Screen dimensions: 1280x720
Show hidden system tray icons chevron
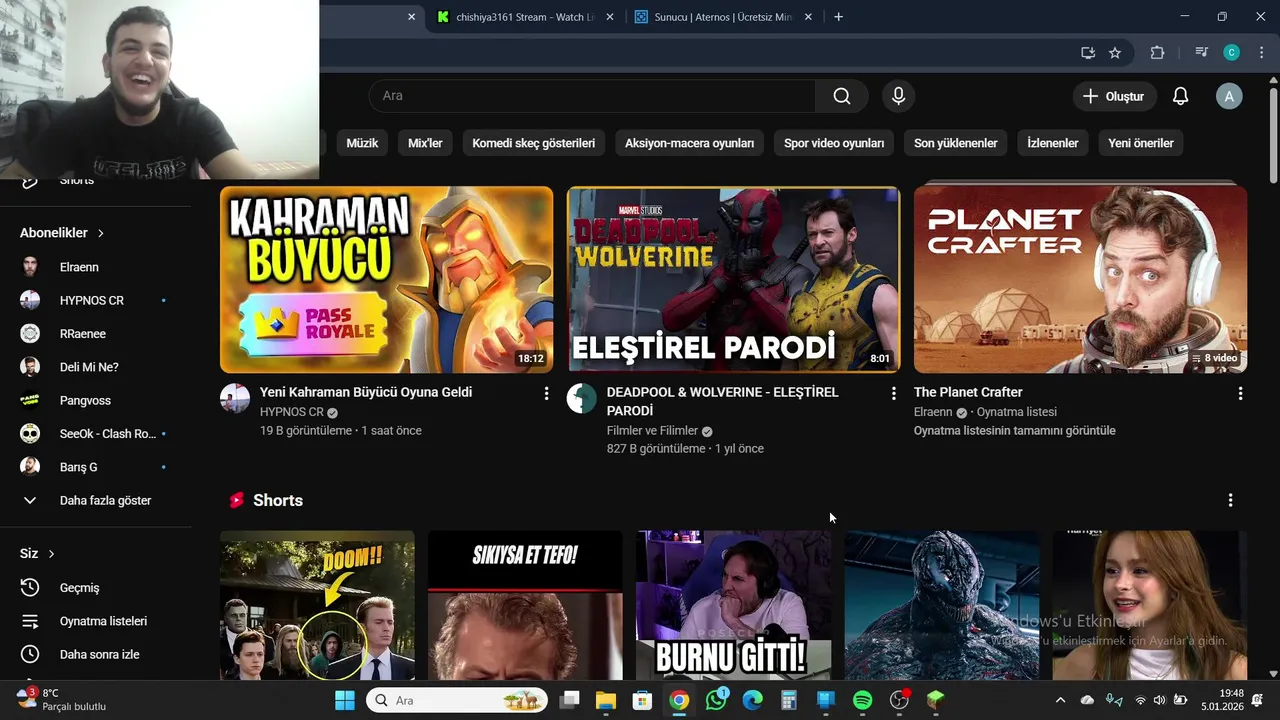pos(1060,700)
